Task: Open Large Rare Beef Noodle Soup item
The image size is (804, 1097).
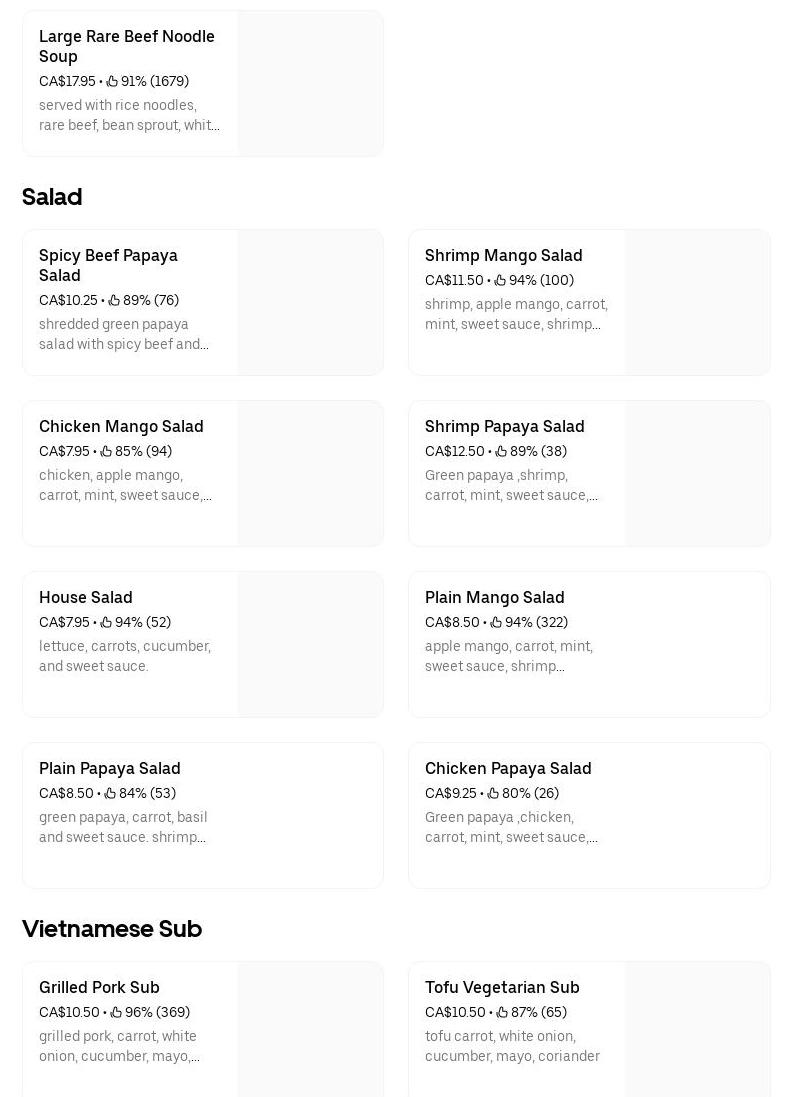Action: pos(127,46)
